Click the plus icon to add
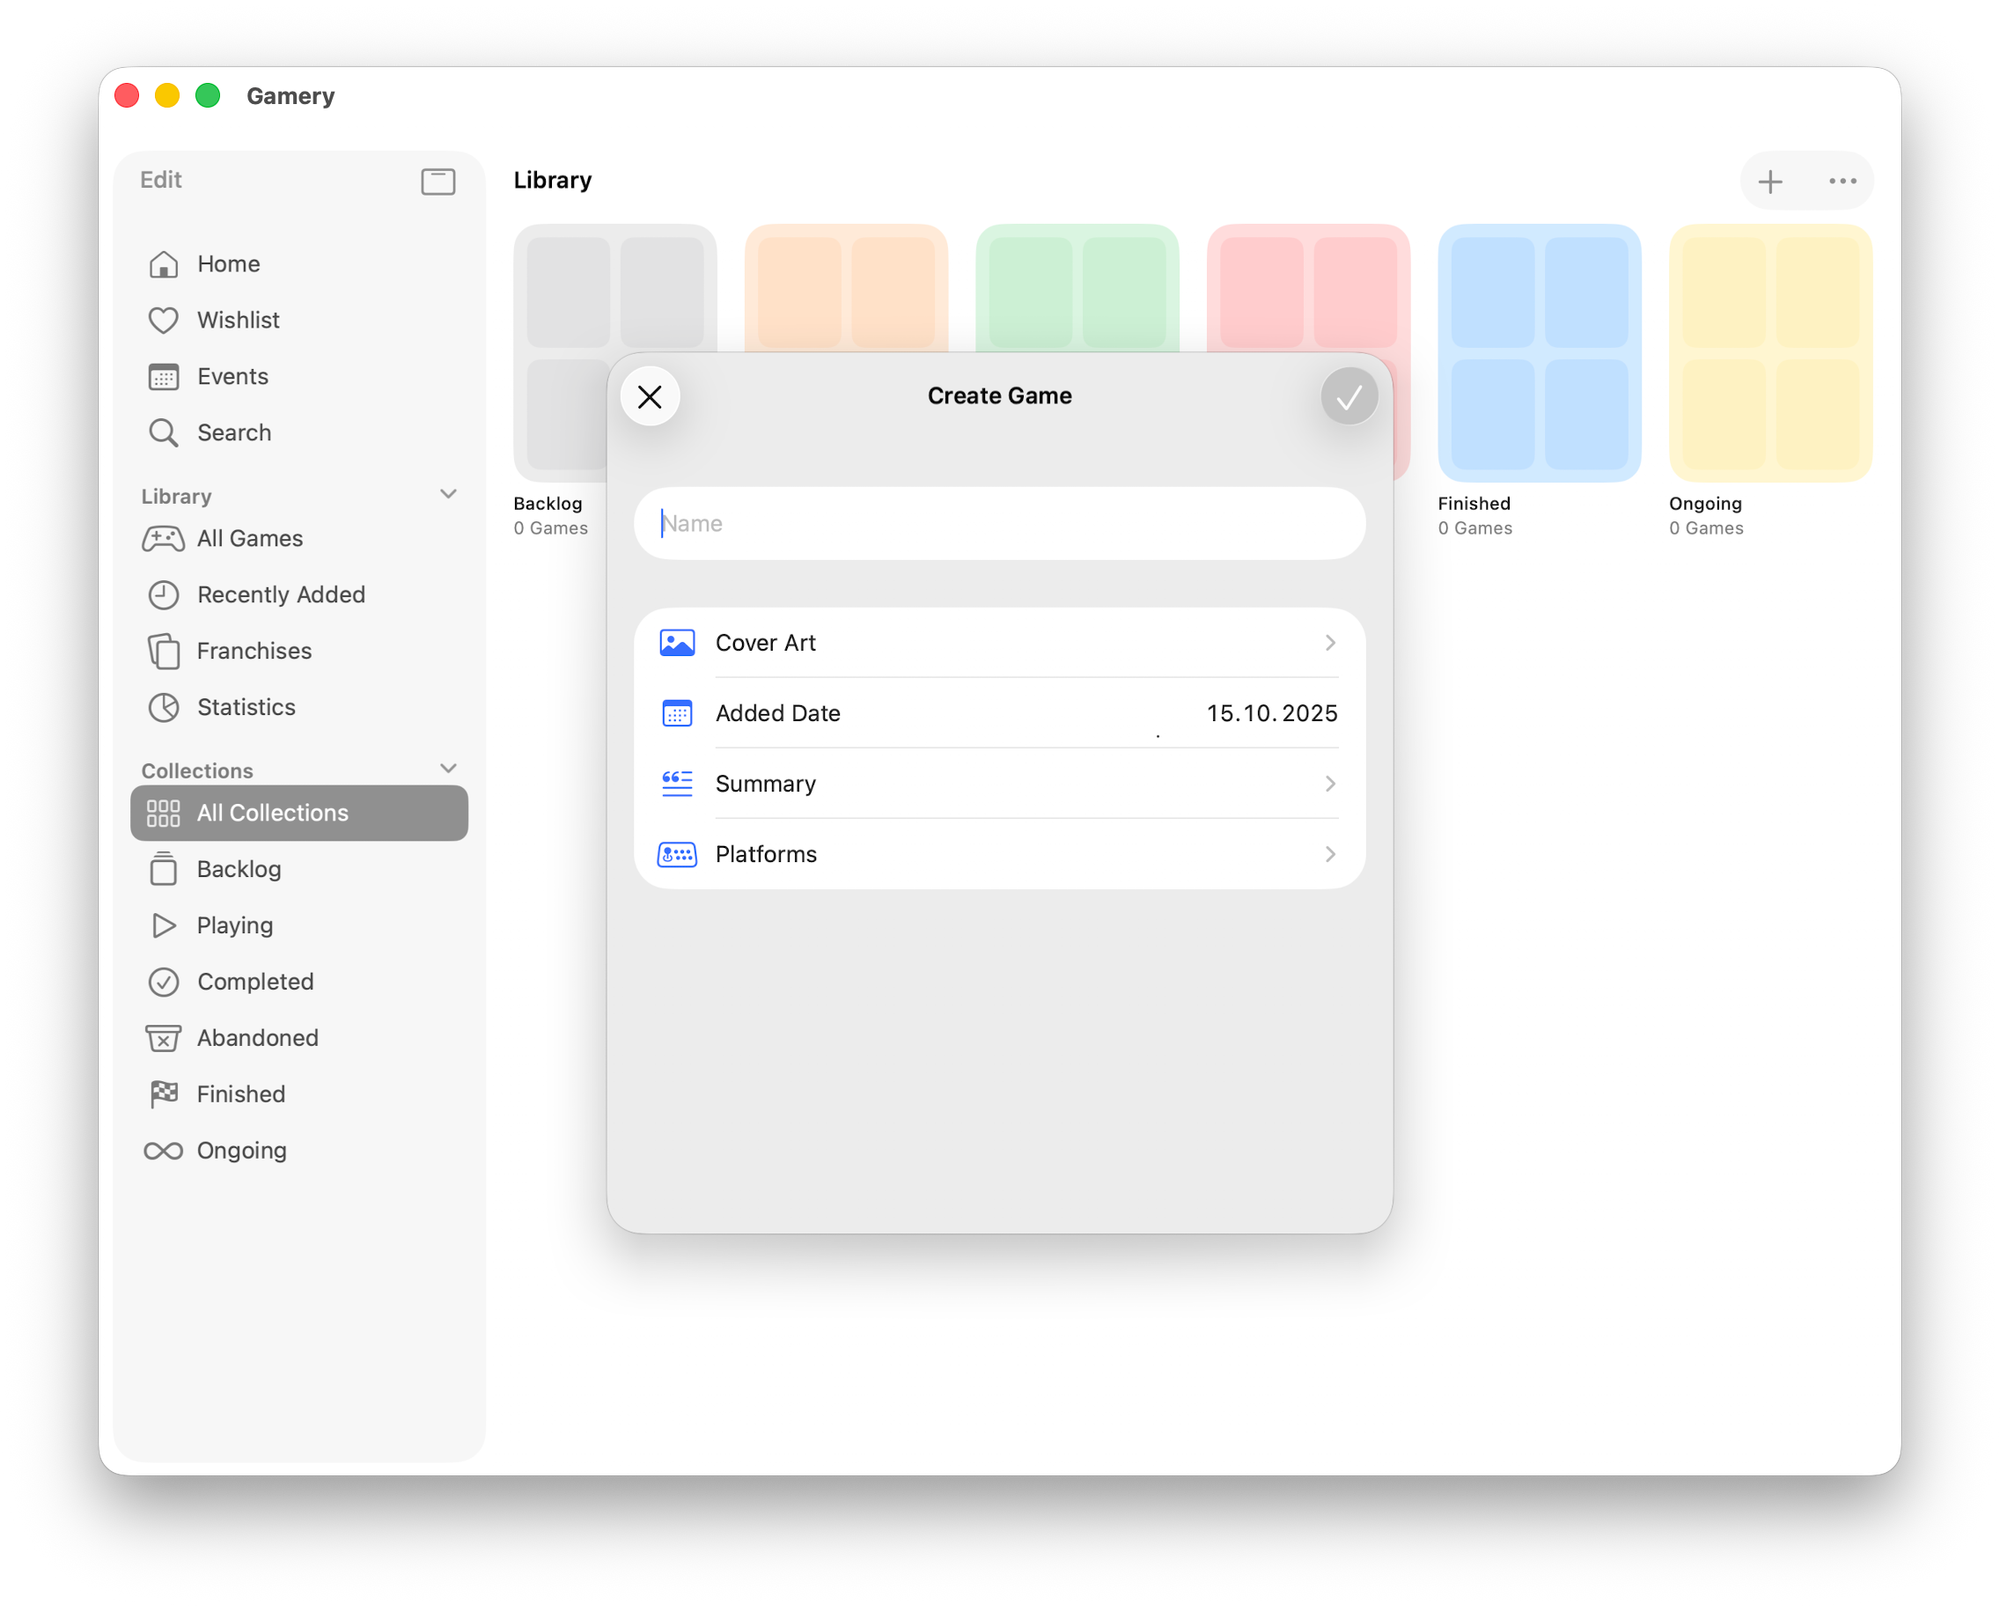The width and height of the screenshot is (2000, 1606). coord(1770,181)
